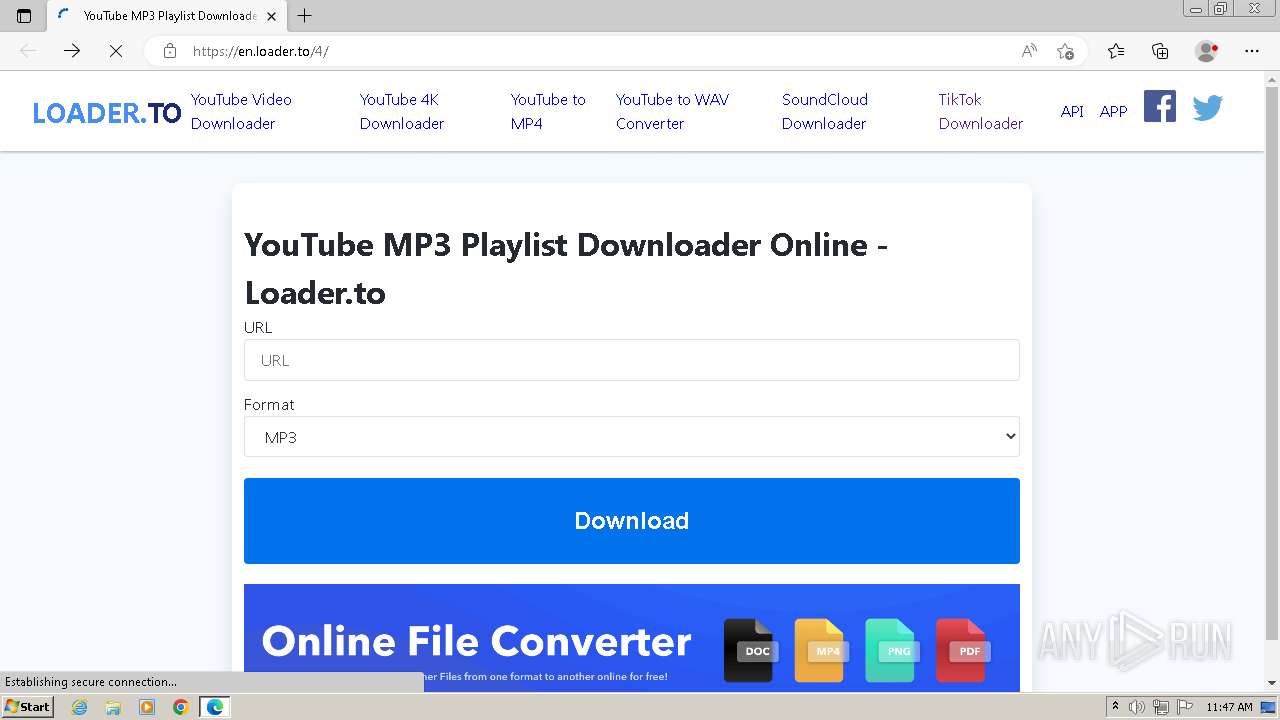Close the YouTube MP3 Playlist tab
Viewport: 1280px width, 720px height.
coord(273,16)
